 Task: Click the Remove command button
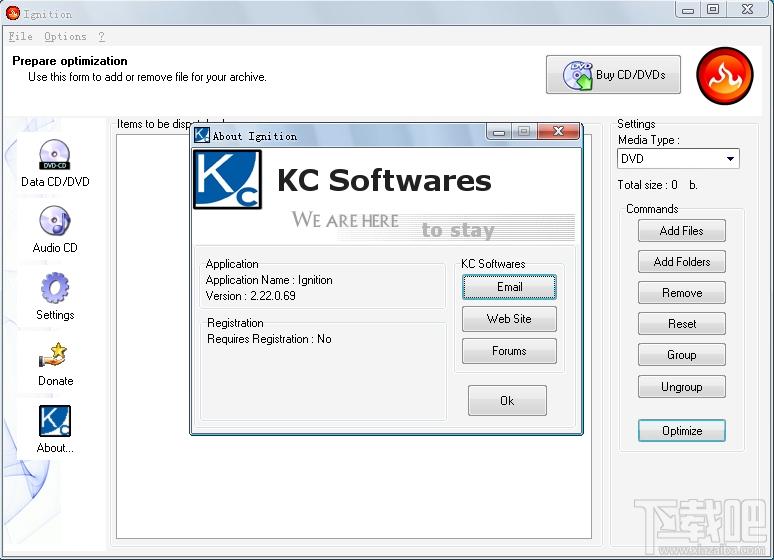click(x=682, y=293)
